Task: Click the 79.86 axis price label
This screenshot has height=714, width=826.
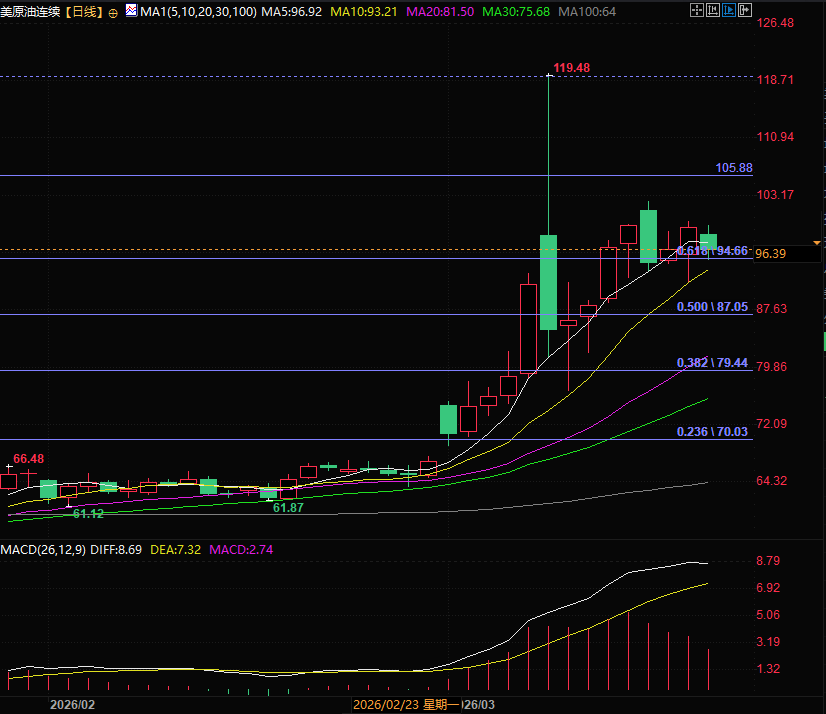Action: point(772,366)
